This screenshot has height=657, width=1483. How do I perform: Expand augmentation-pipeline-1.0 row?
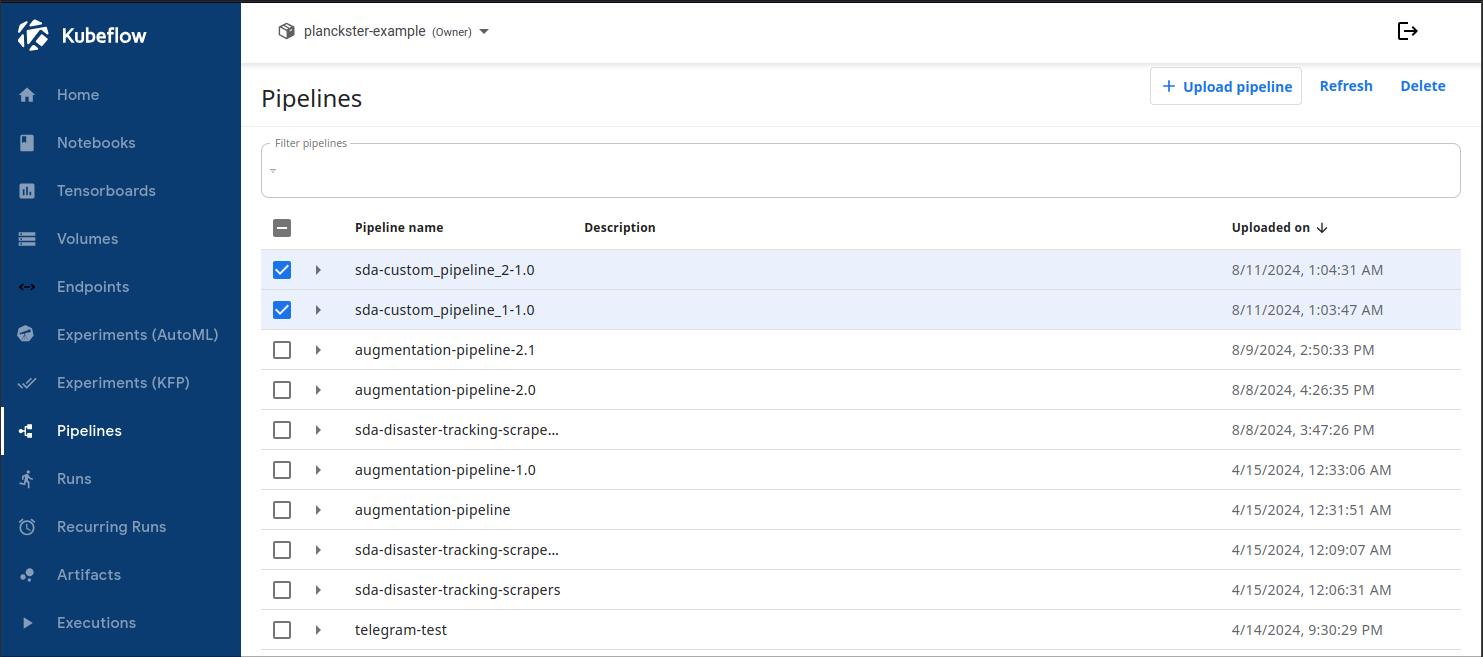(x=318, y=470)
